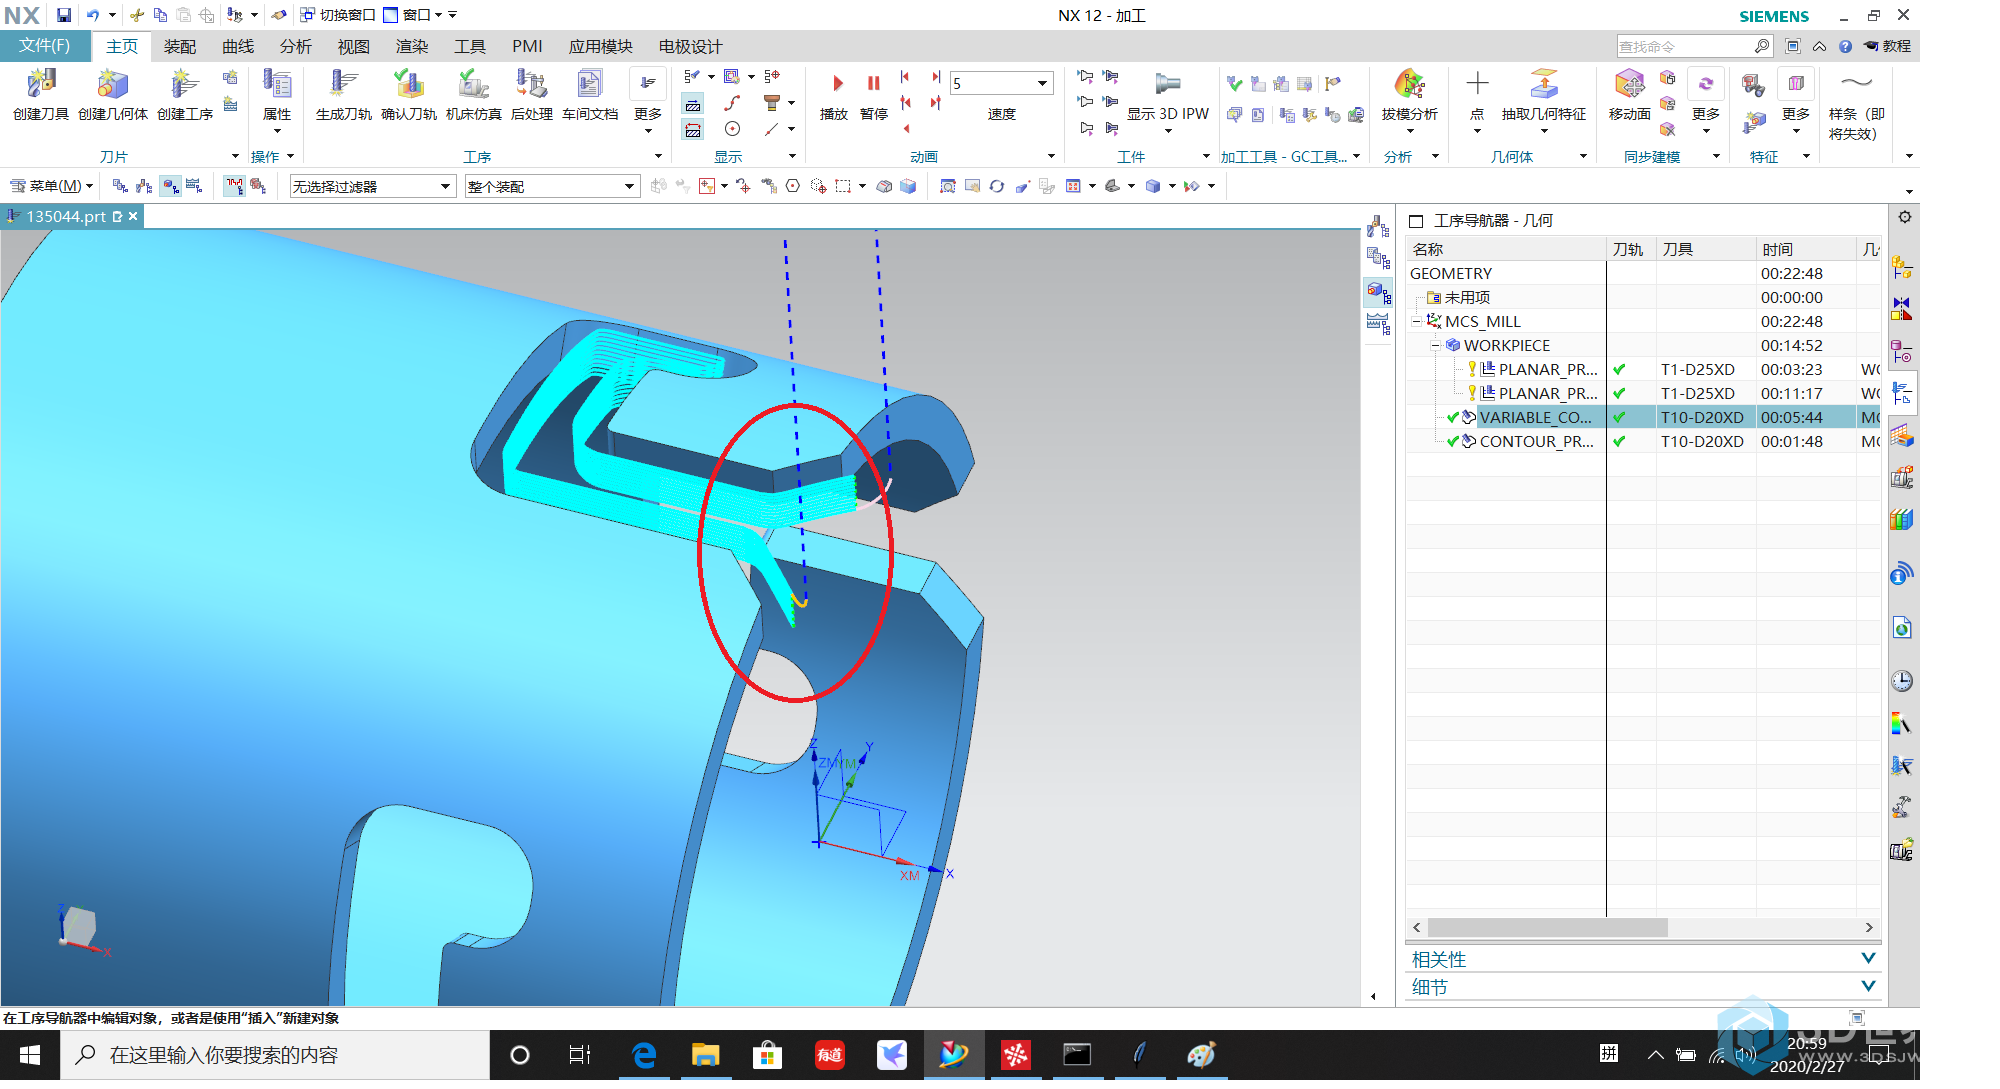Click the Tutorial (教程) button
The image size is (2000, 1089).
tap(1888, 46)
